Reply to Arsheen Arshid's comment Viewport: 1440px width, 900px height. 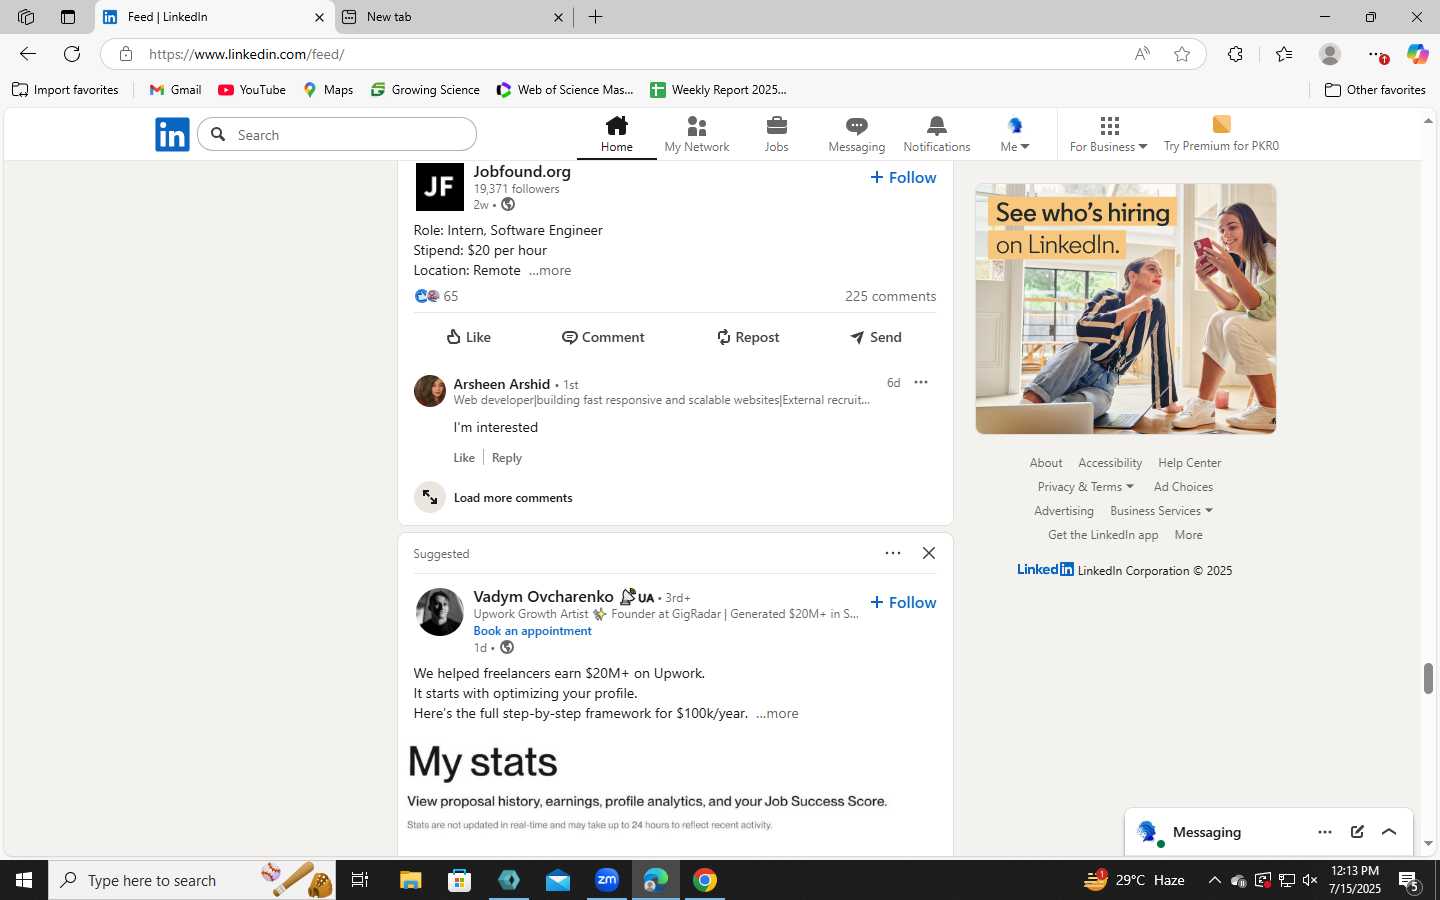[x=507, y=457]
